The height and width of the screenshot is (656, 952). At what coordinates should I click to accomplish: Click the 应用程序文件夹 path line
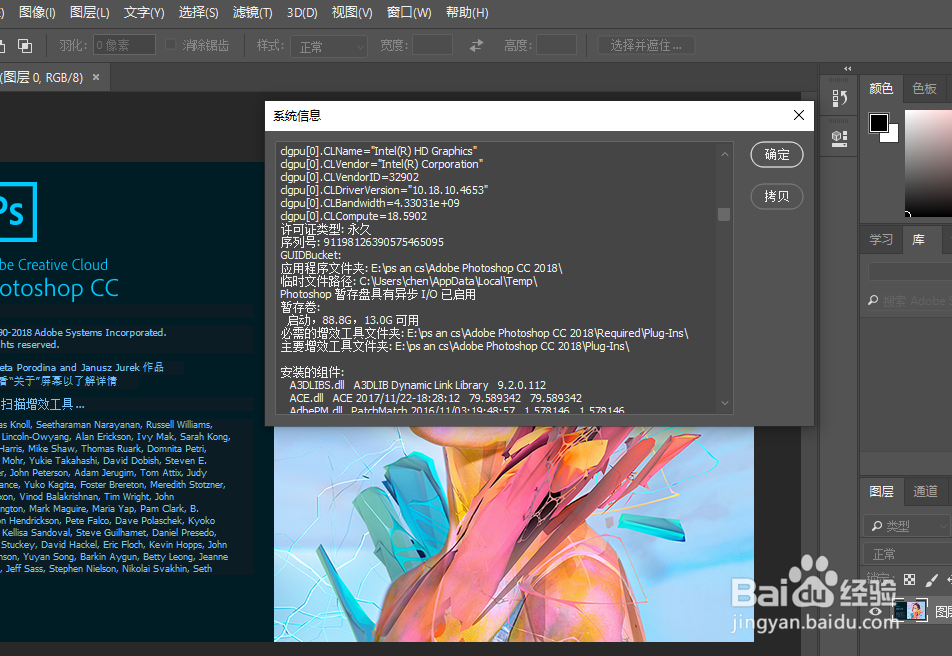pyautogui.click(x=421, y=268)
